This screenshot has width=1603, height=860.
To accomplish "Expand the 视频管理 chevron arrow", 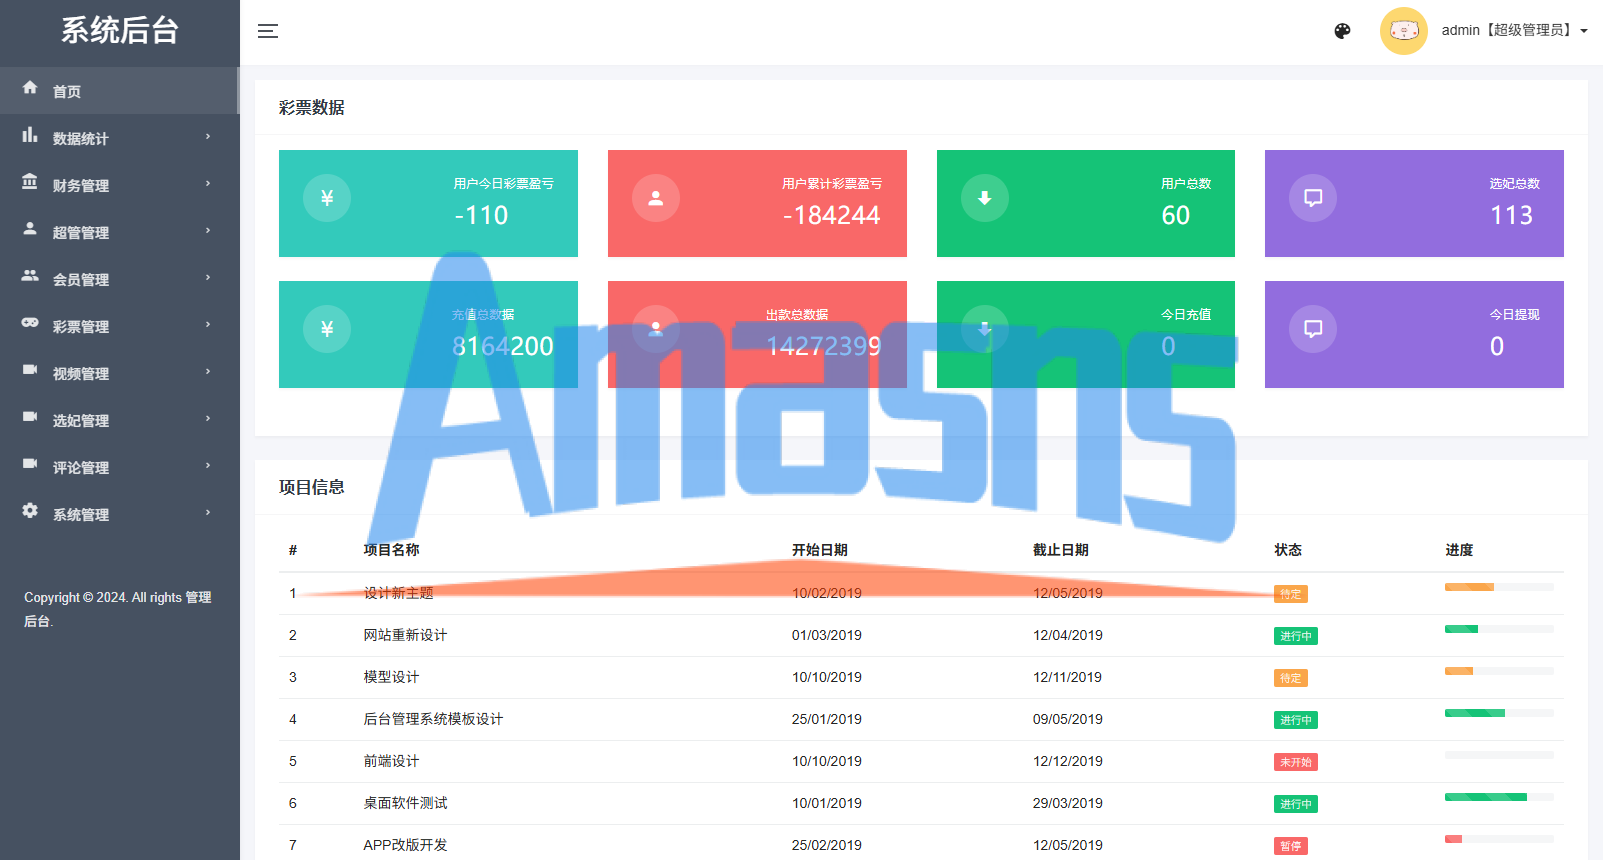I will click(208, 371).
